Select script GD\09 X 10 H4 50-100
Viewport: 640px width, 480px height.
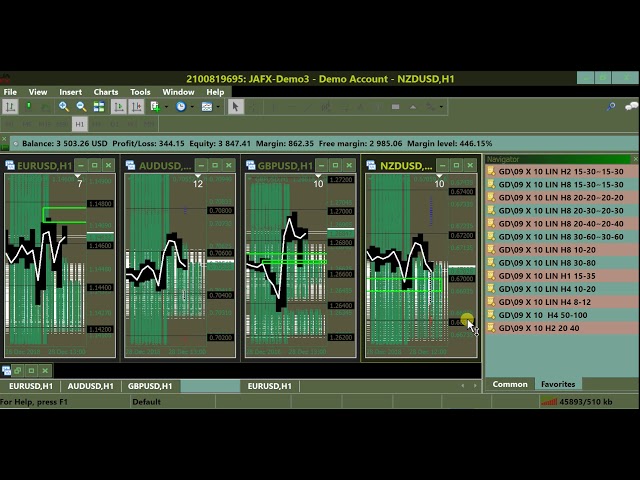click(x=543, y=315)
